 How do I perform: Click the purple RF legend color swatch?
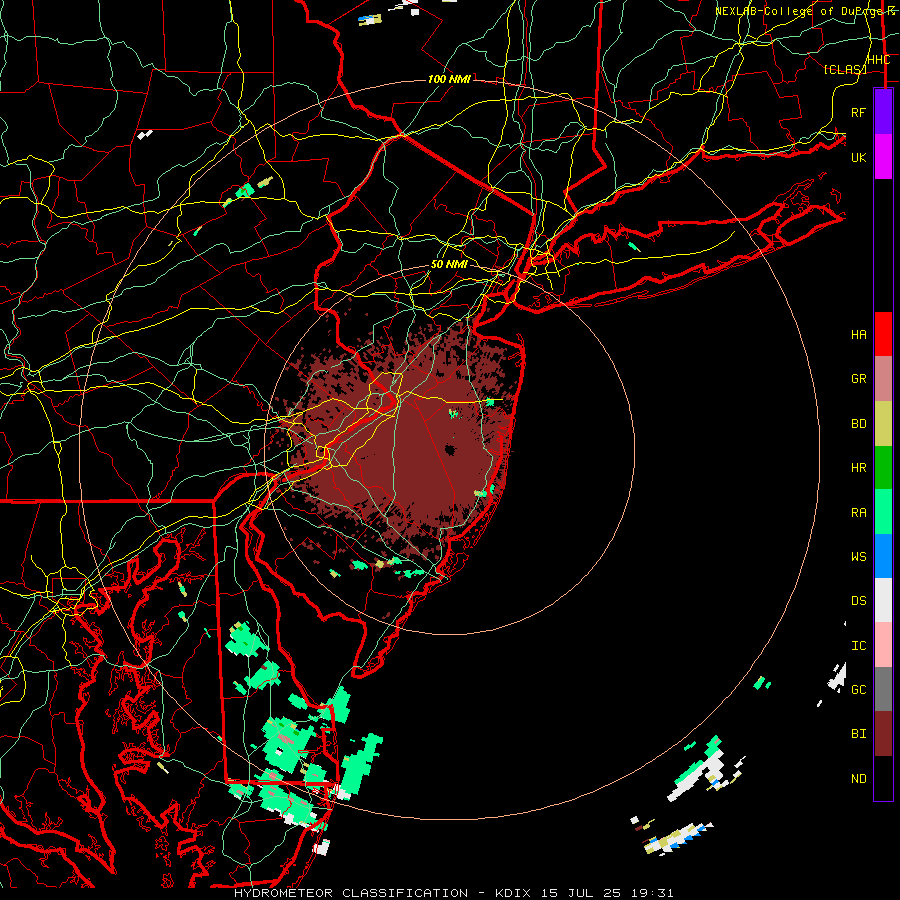pos(883,112)
